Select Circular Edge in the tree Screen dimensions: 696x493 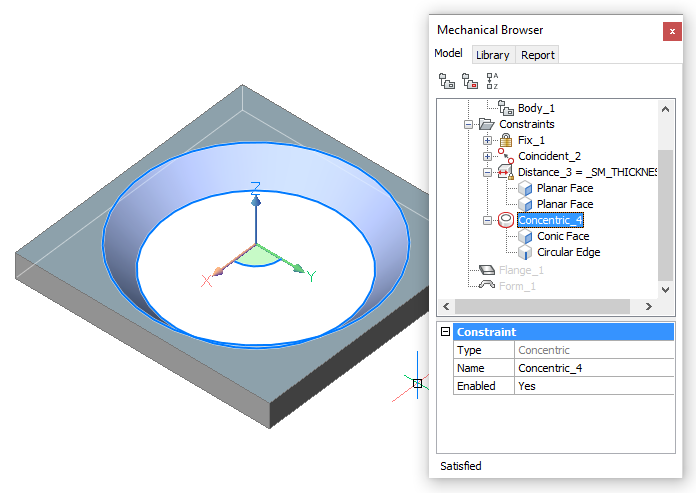coord(568,252)
